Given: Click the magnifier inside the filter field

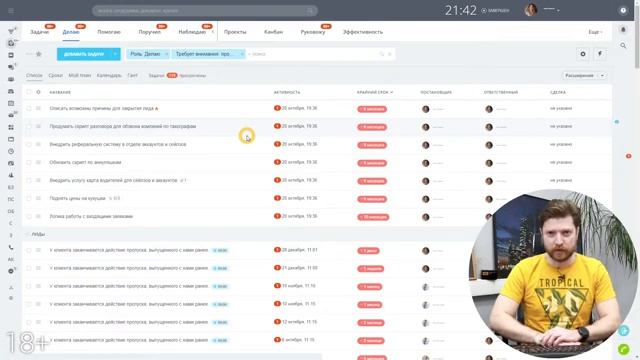Looking at the screenshot, I should (x=382, y=54).
